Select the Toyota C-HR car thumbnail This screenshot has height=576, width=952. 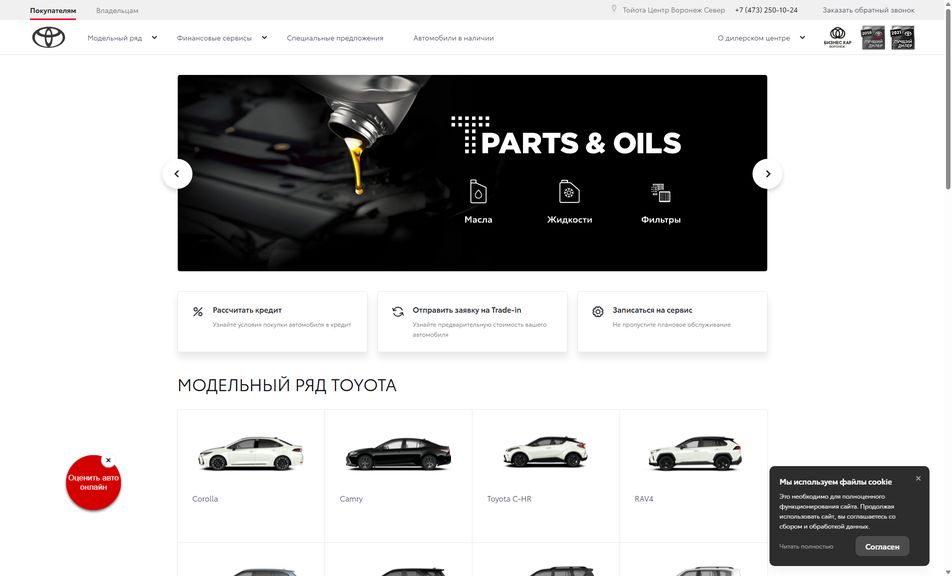click(546, 452)
